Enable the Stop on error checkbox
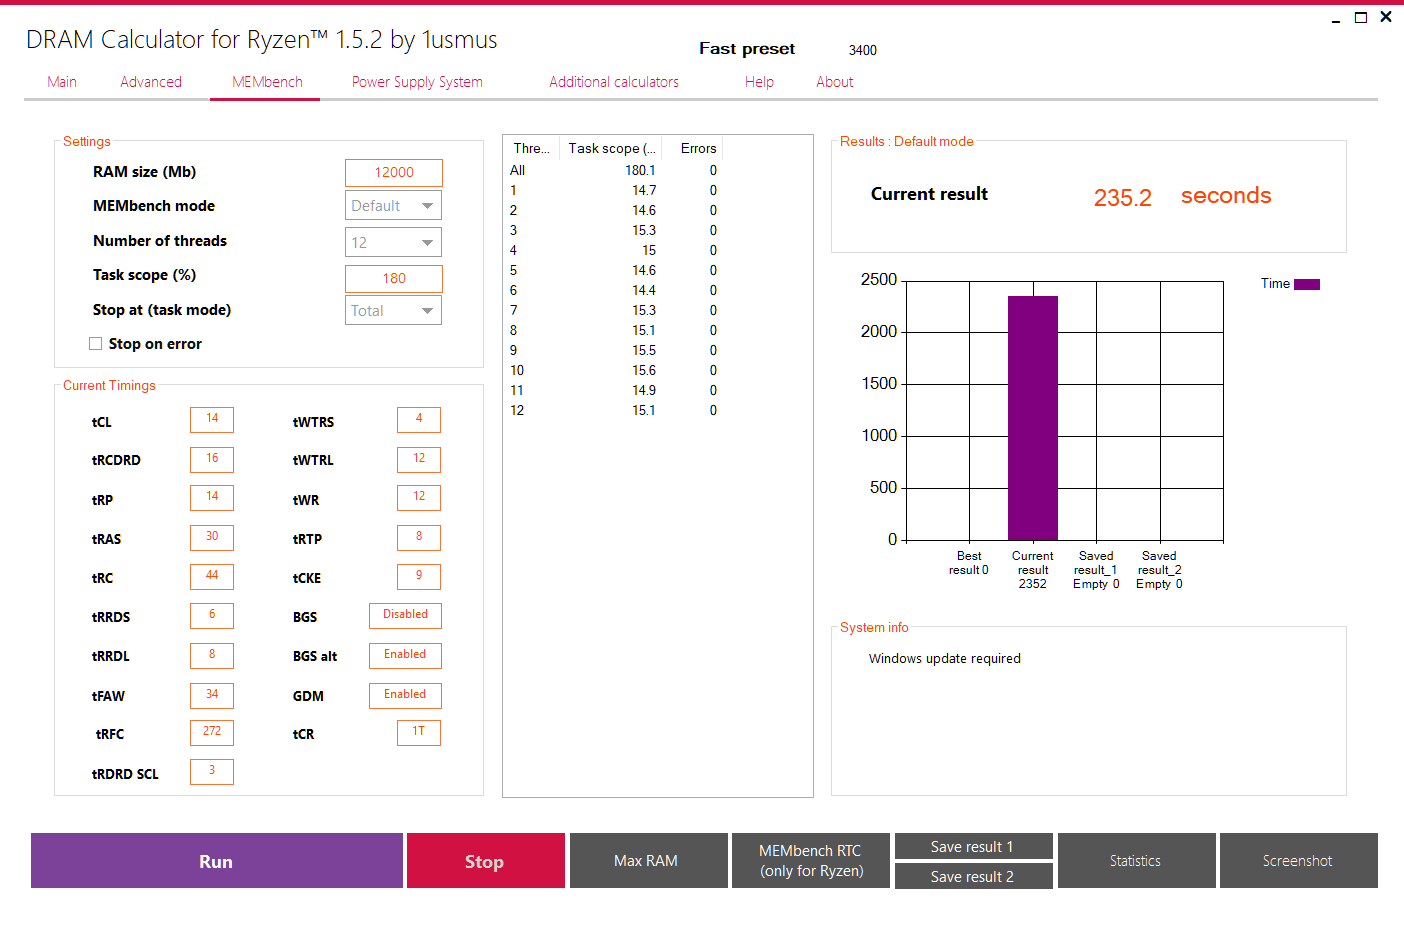This screenshot has height=950, width=1404. pos(96,344)
